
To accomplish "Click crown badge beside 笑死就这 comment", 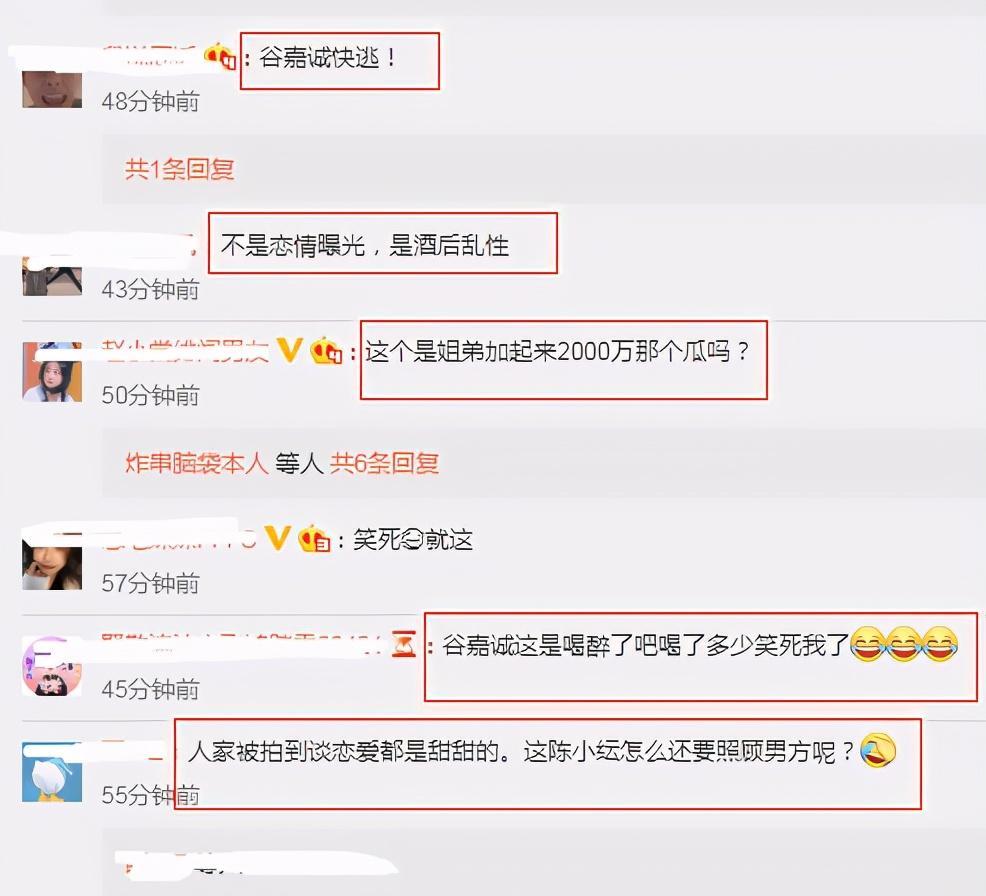I will tap(314, 539).
